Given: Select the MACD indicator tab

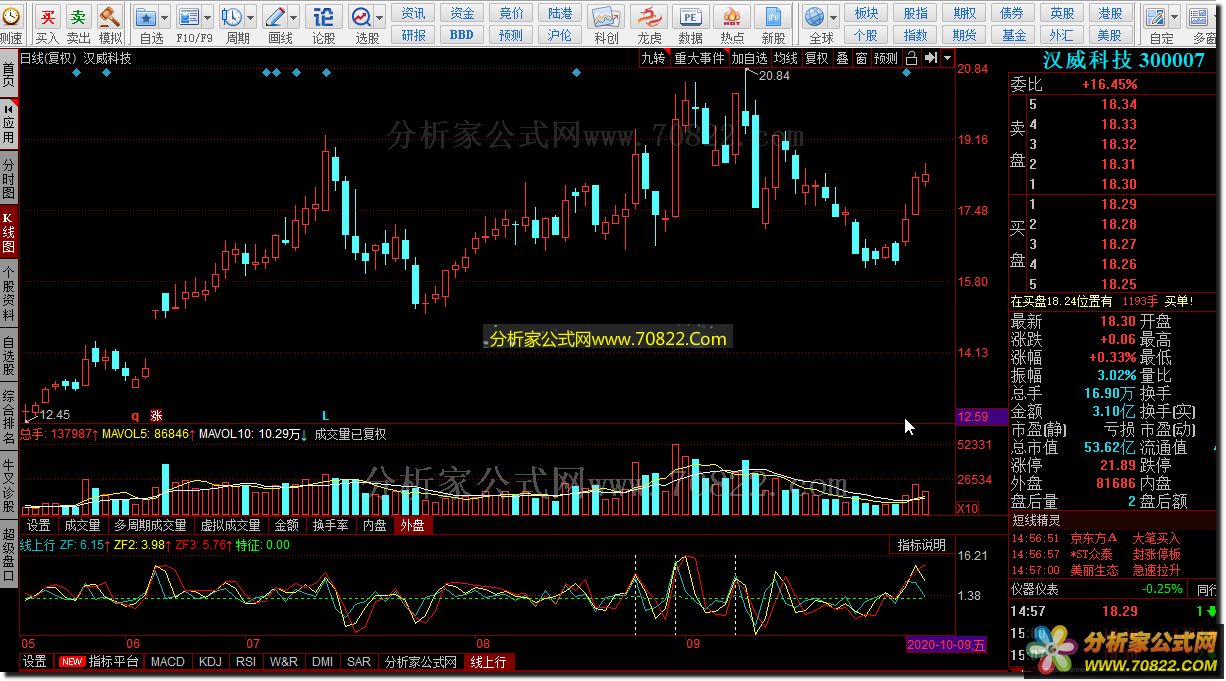Looking at the screenshot, I should coord(168,662).
